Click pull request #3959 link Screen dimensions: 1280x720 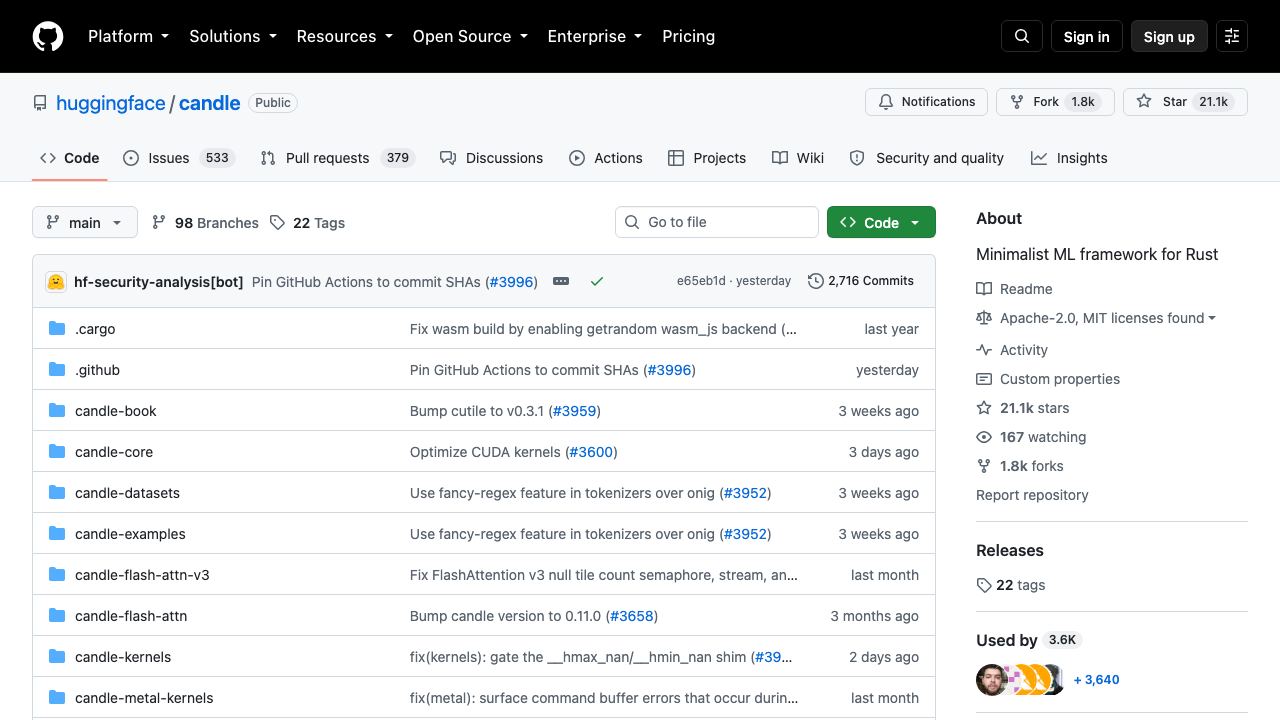(x=574, y=411)
